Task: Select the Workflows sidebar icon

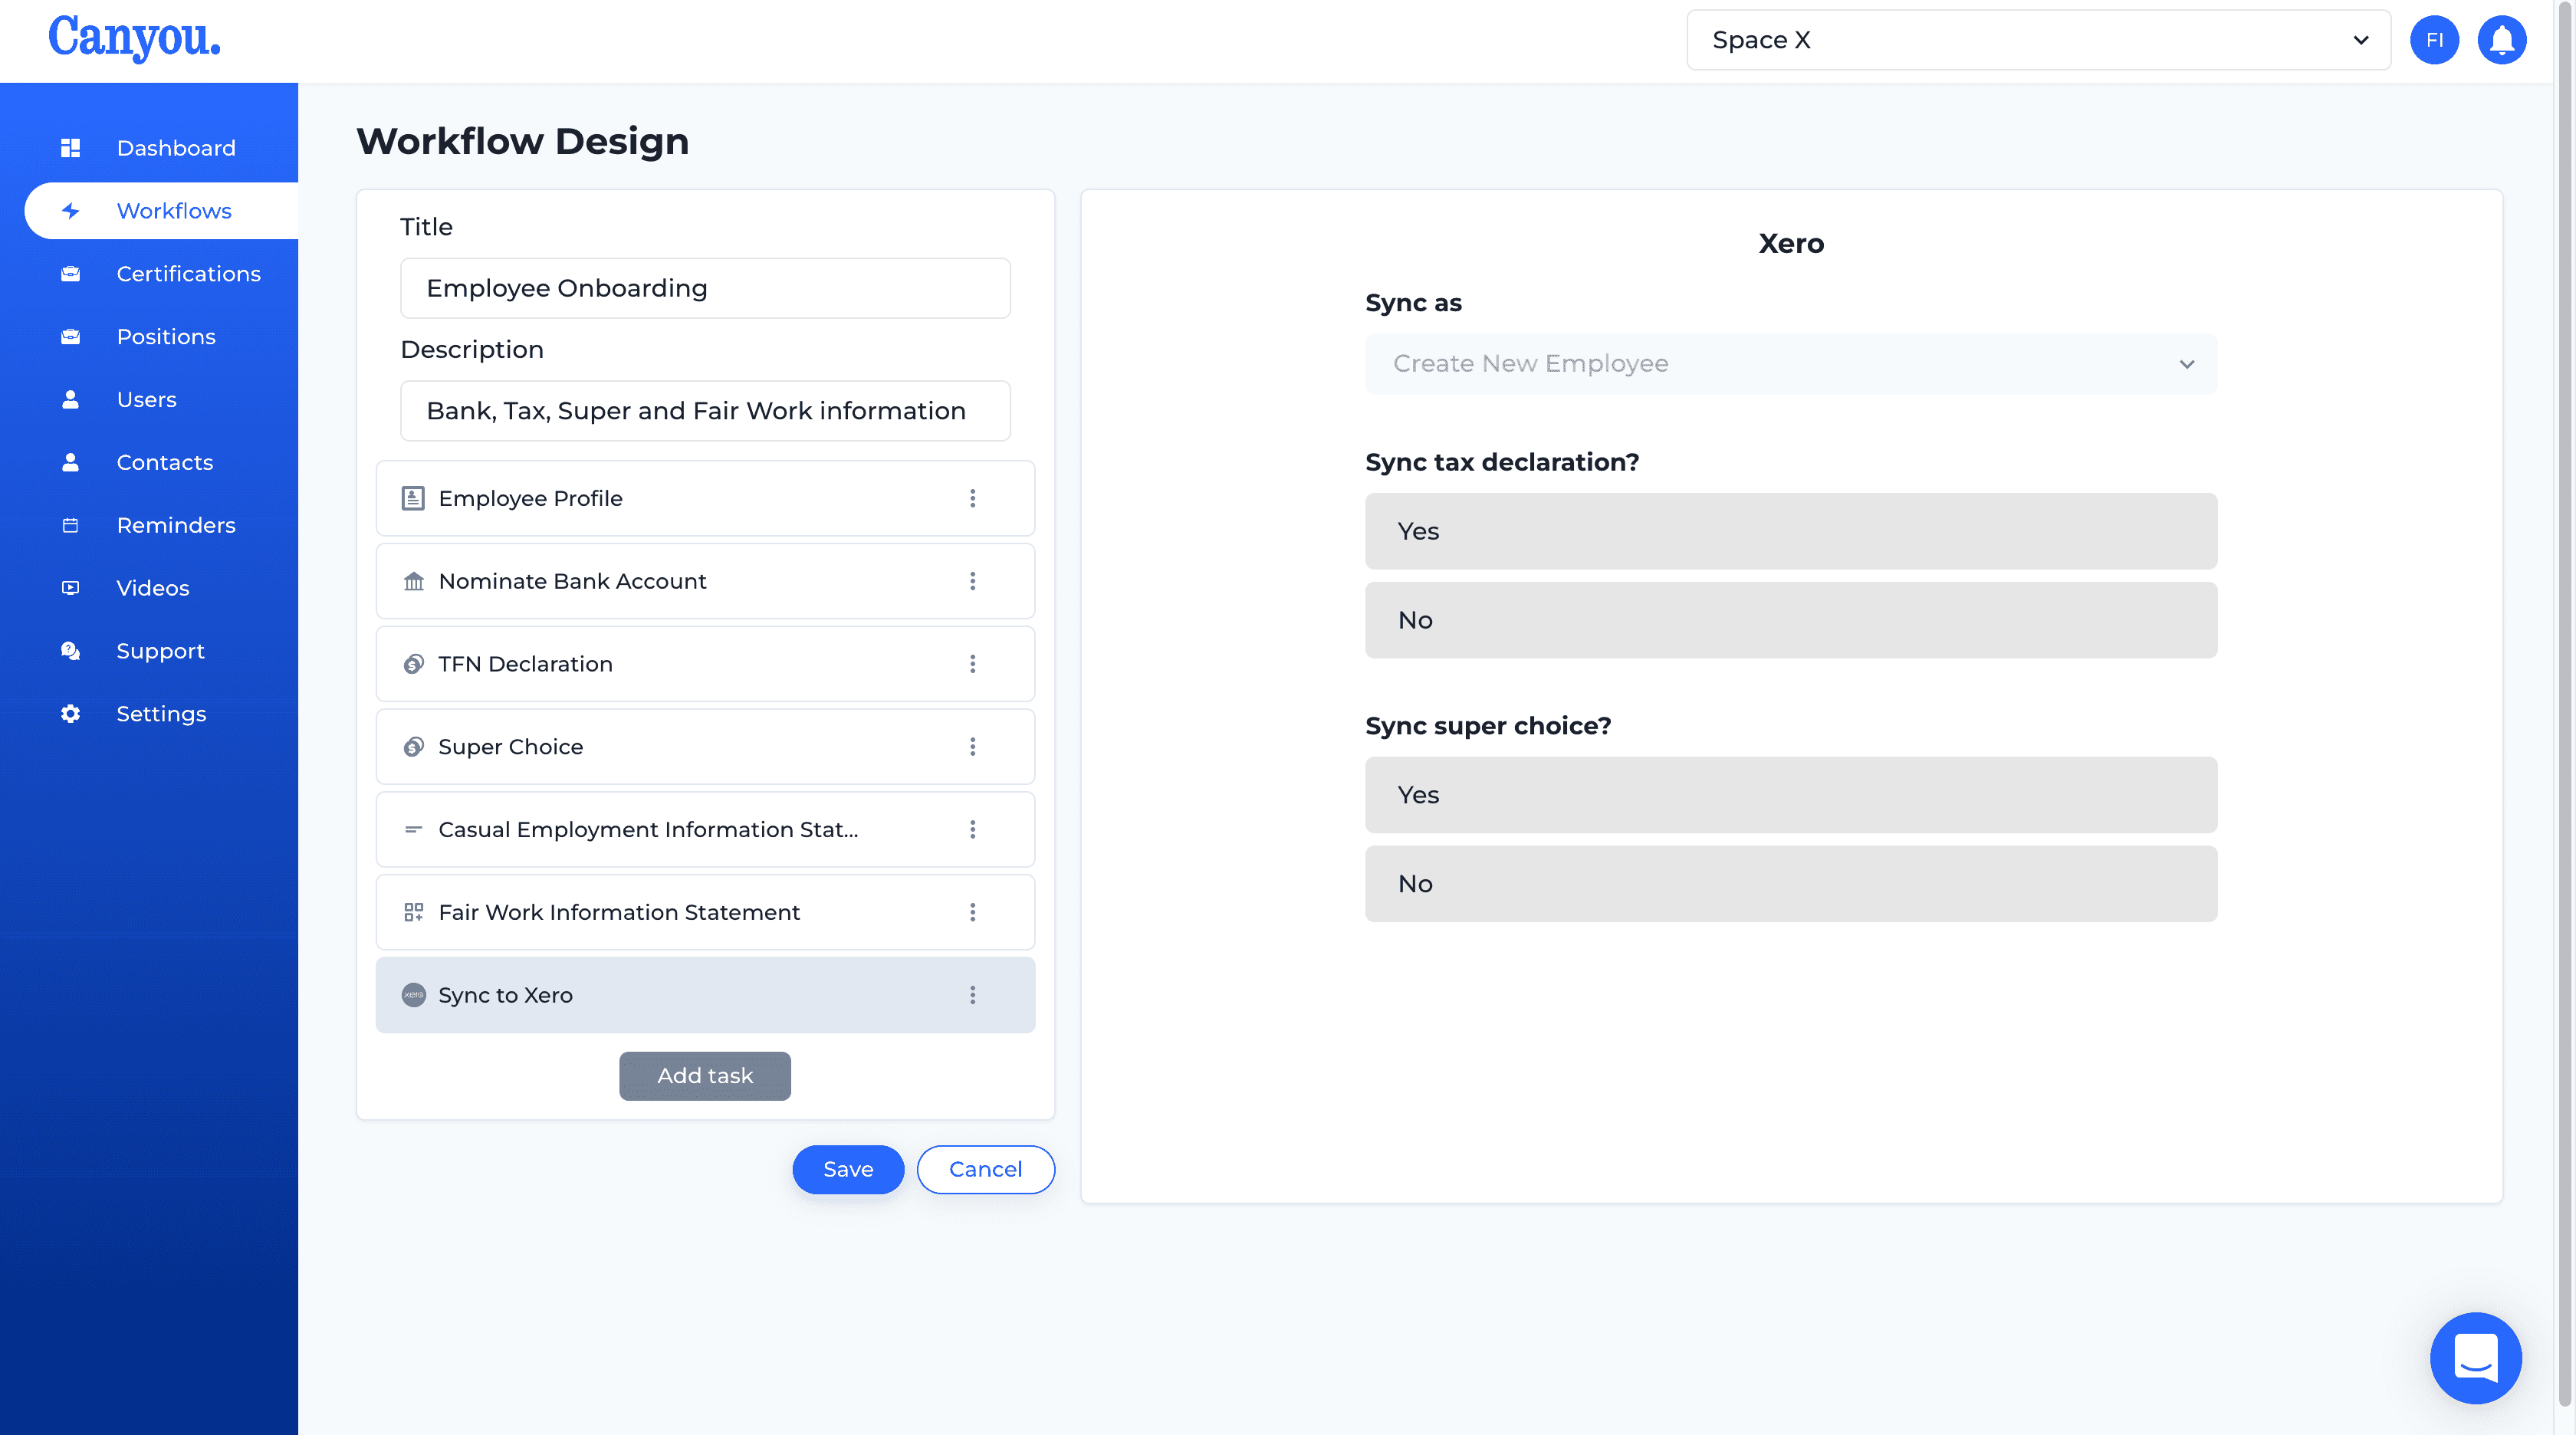Action: 71,210
